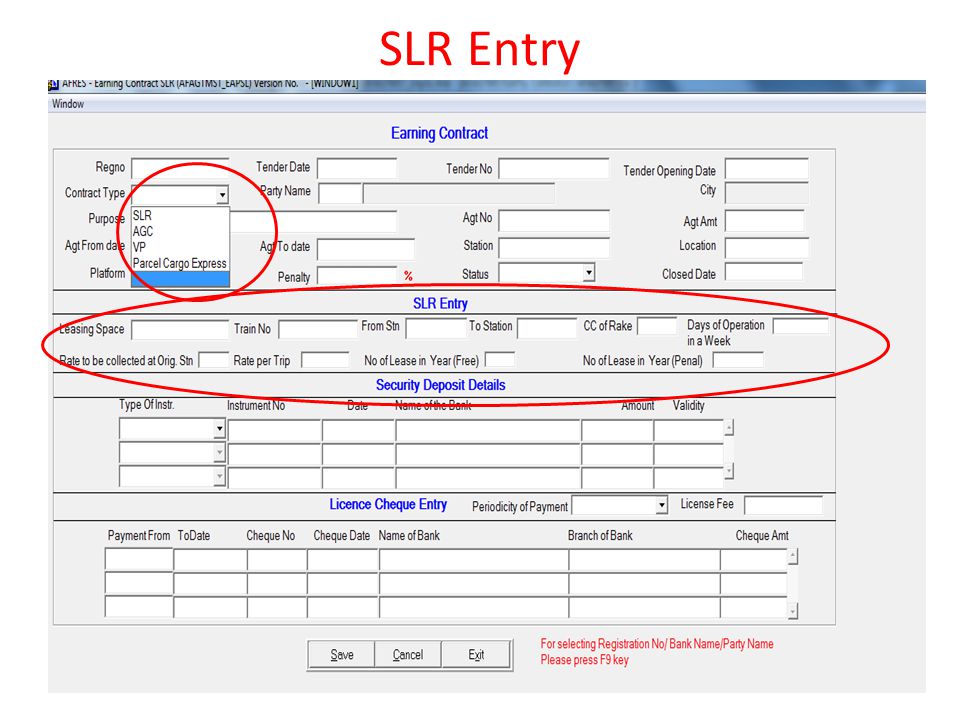
Task: Click the Cancel button
Action: point(408,655)
